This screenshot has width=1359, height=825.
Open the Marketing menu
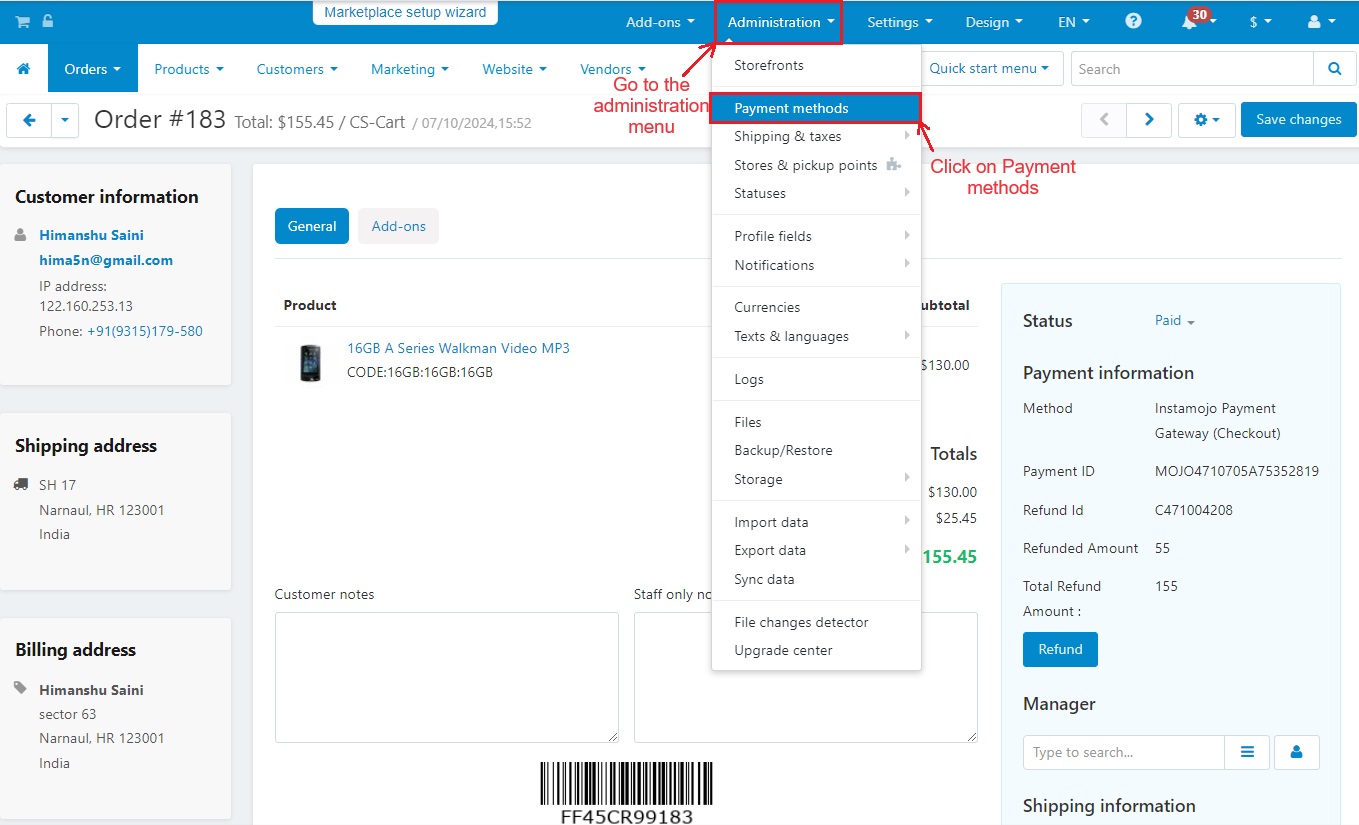(x=410, y=69)
